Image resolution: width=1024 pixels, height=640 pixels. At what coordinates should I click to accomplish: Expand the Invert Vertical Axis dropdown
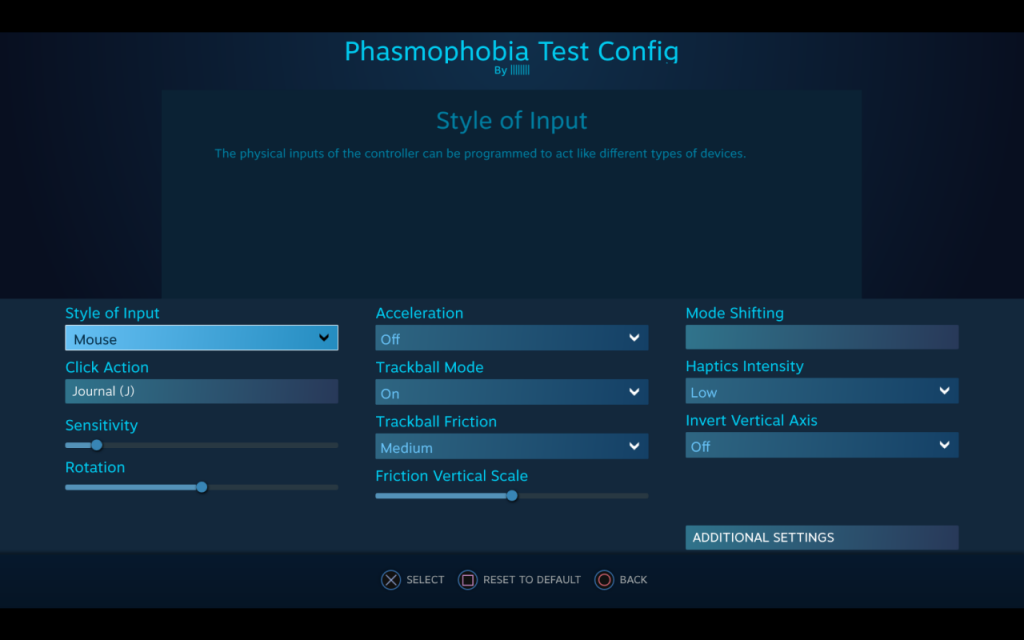coord(821,445)
